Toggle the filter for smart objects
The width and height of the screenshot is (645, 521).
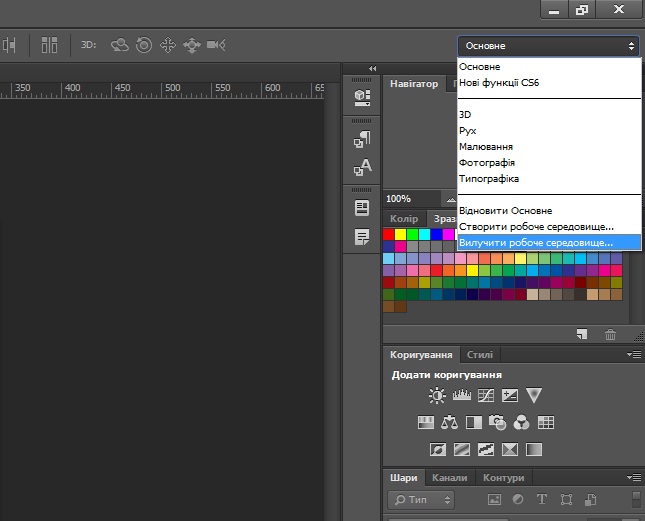591,500
